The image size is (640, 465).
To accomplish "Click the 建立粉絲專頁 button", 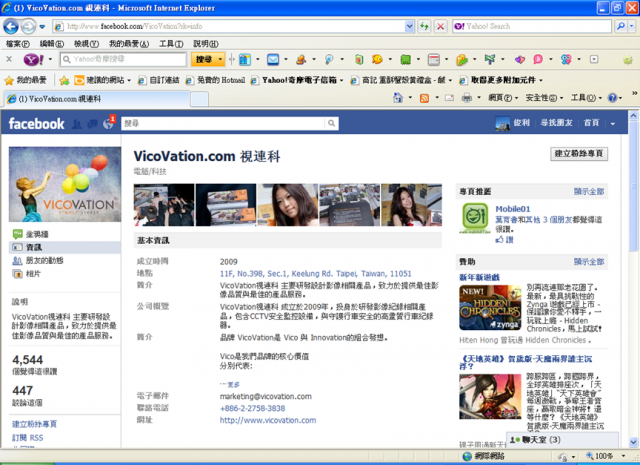I will 579,154.
